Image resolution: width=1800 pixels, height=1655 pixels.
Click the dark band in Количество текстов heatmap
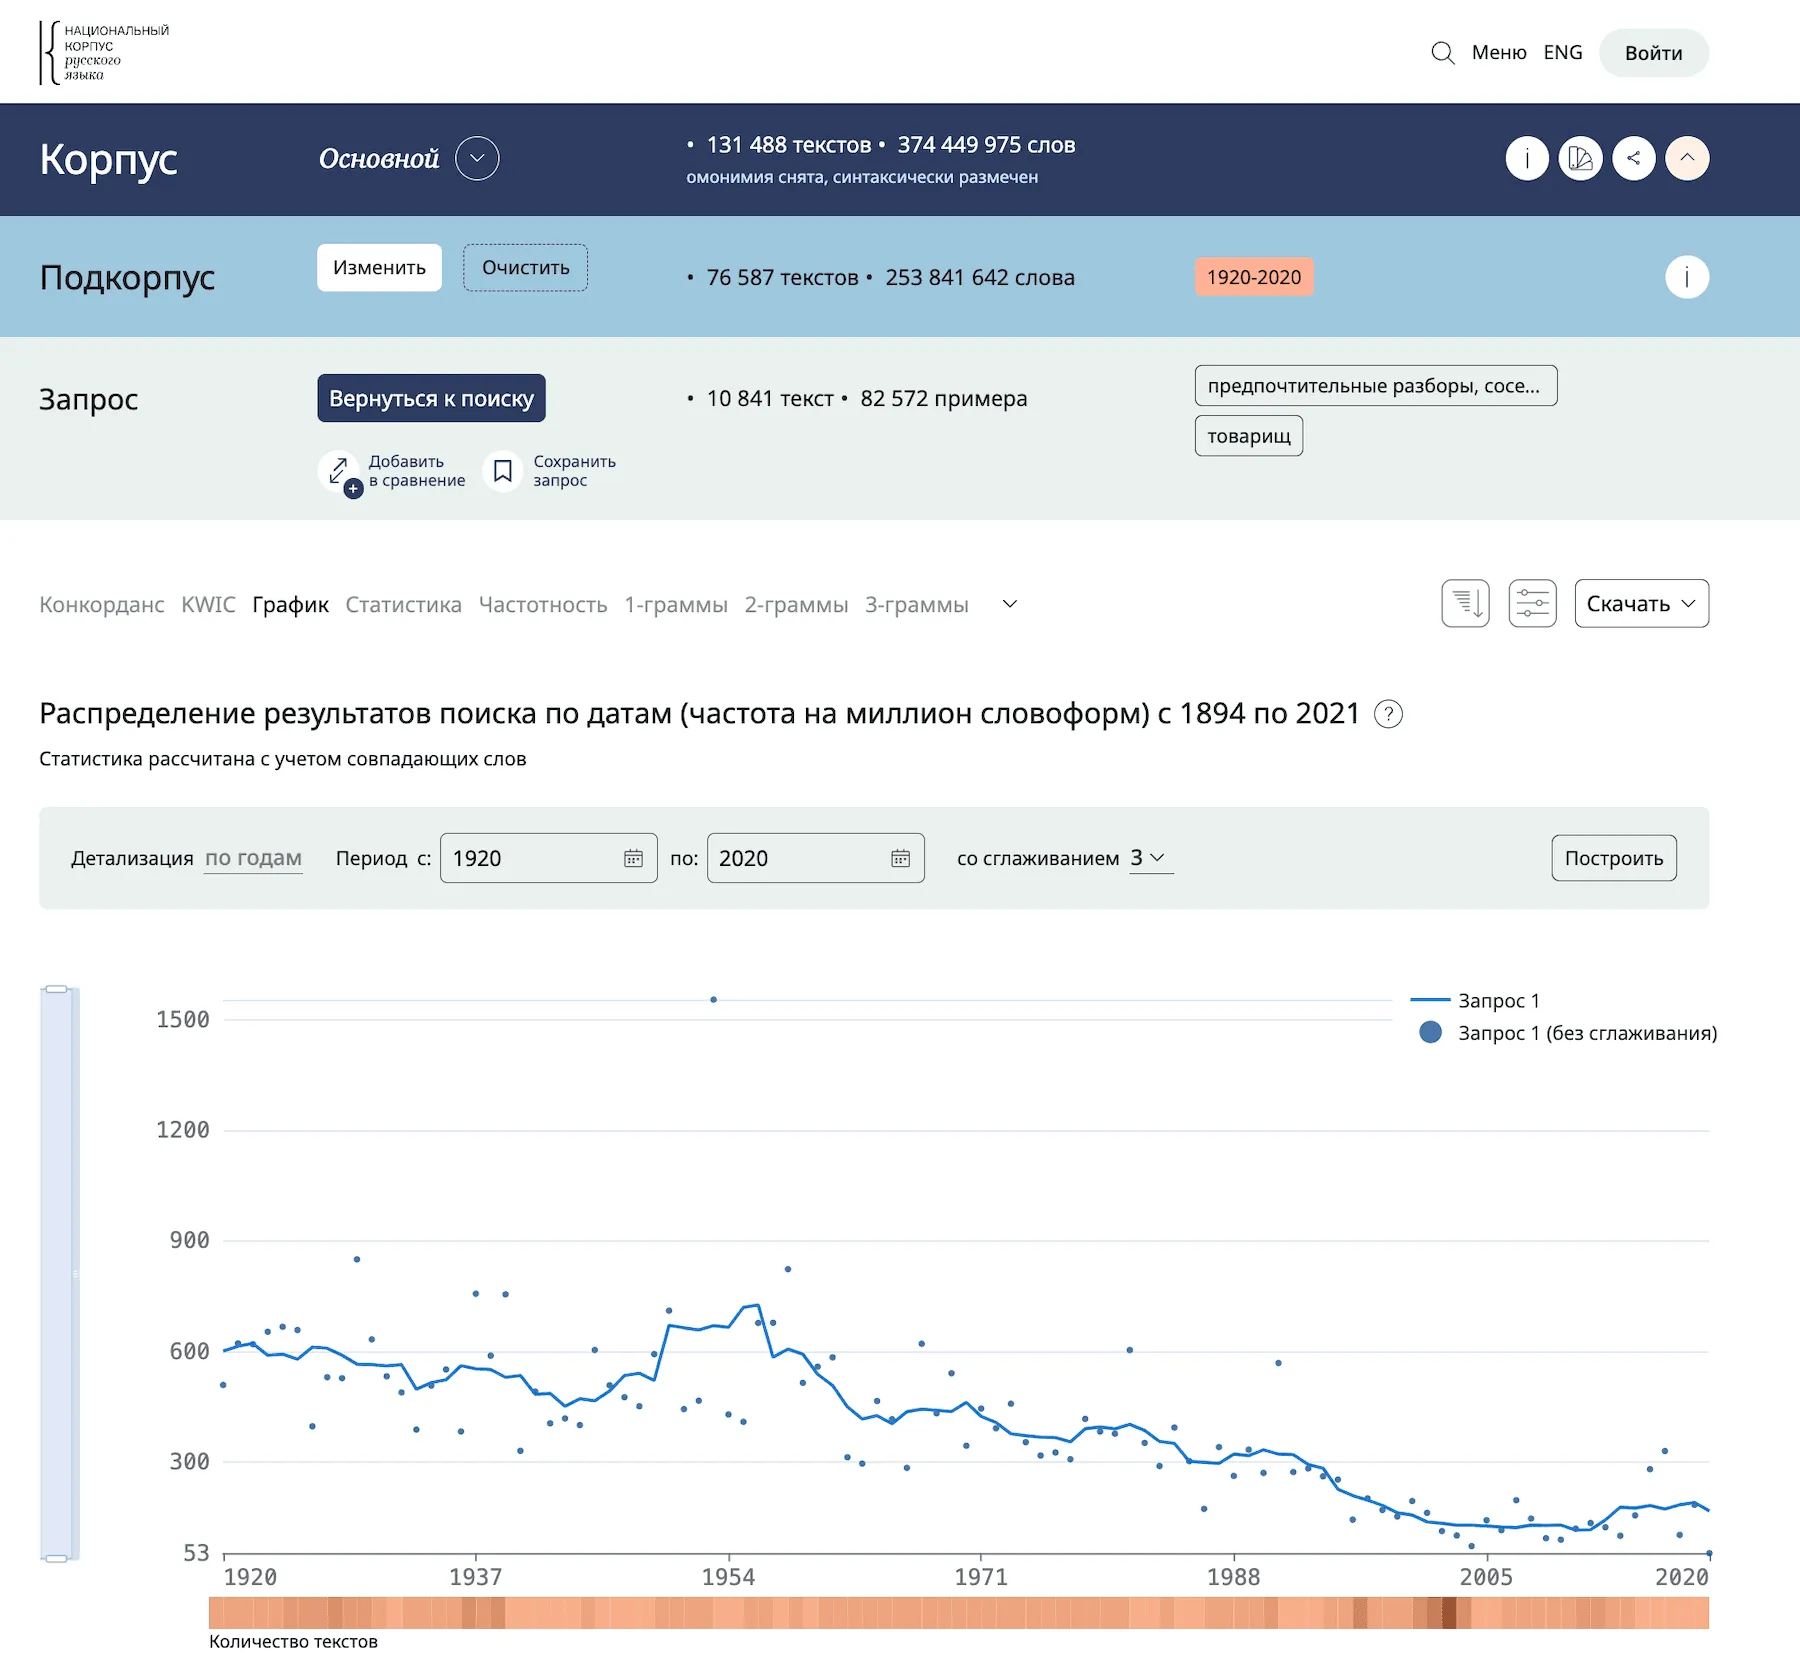[x=1449, y=1613]
